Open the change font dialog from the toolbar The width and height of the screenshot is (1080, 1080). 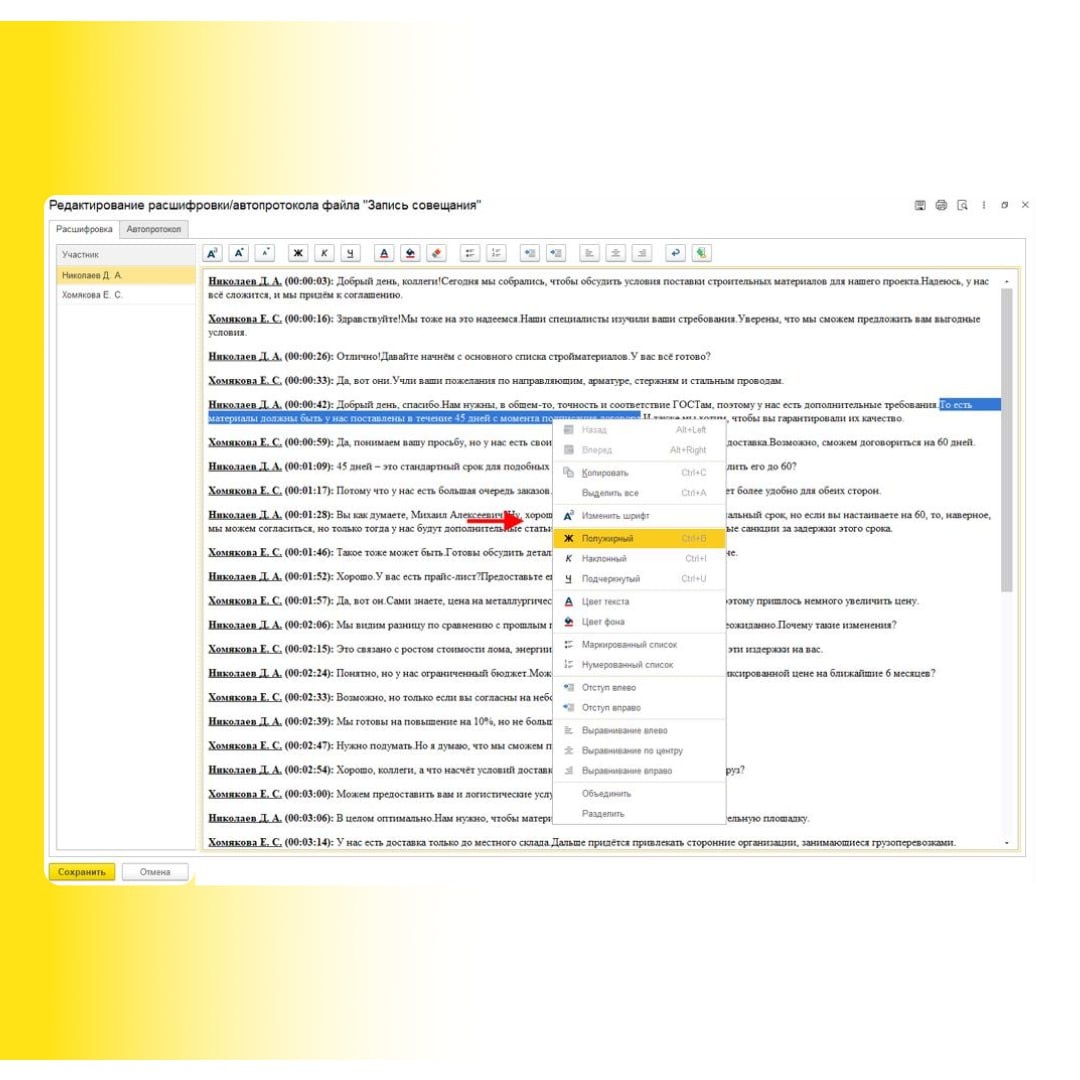coord(212,253)
